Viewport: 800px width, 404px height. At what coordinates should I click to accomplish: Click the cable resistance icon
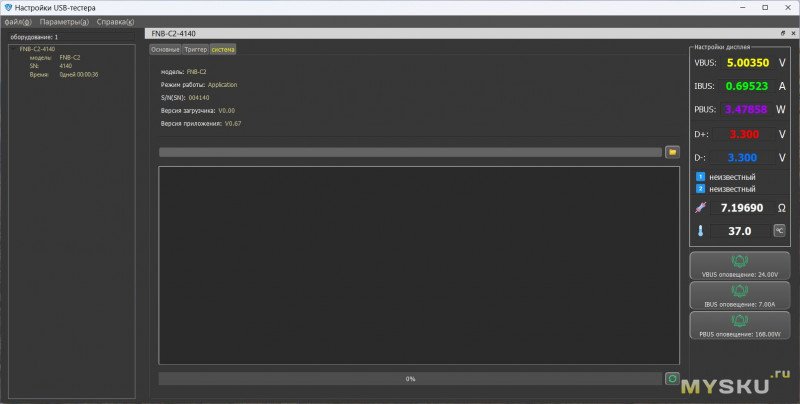coord(700,208)
